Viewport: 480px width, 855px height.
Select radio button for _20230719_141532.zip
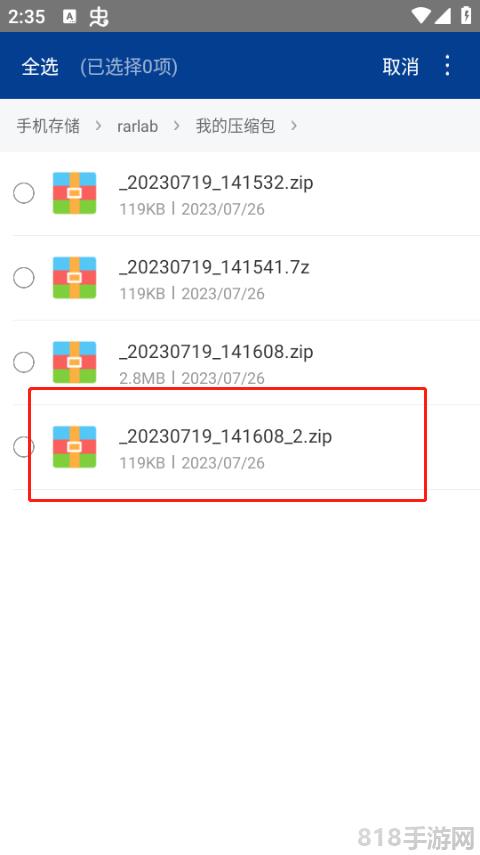[23, 193]
